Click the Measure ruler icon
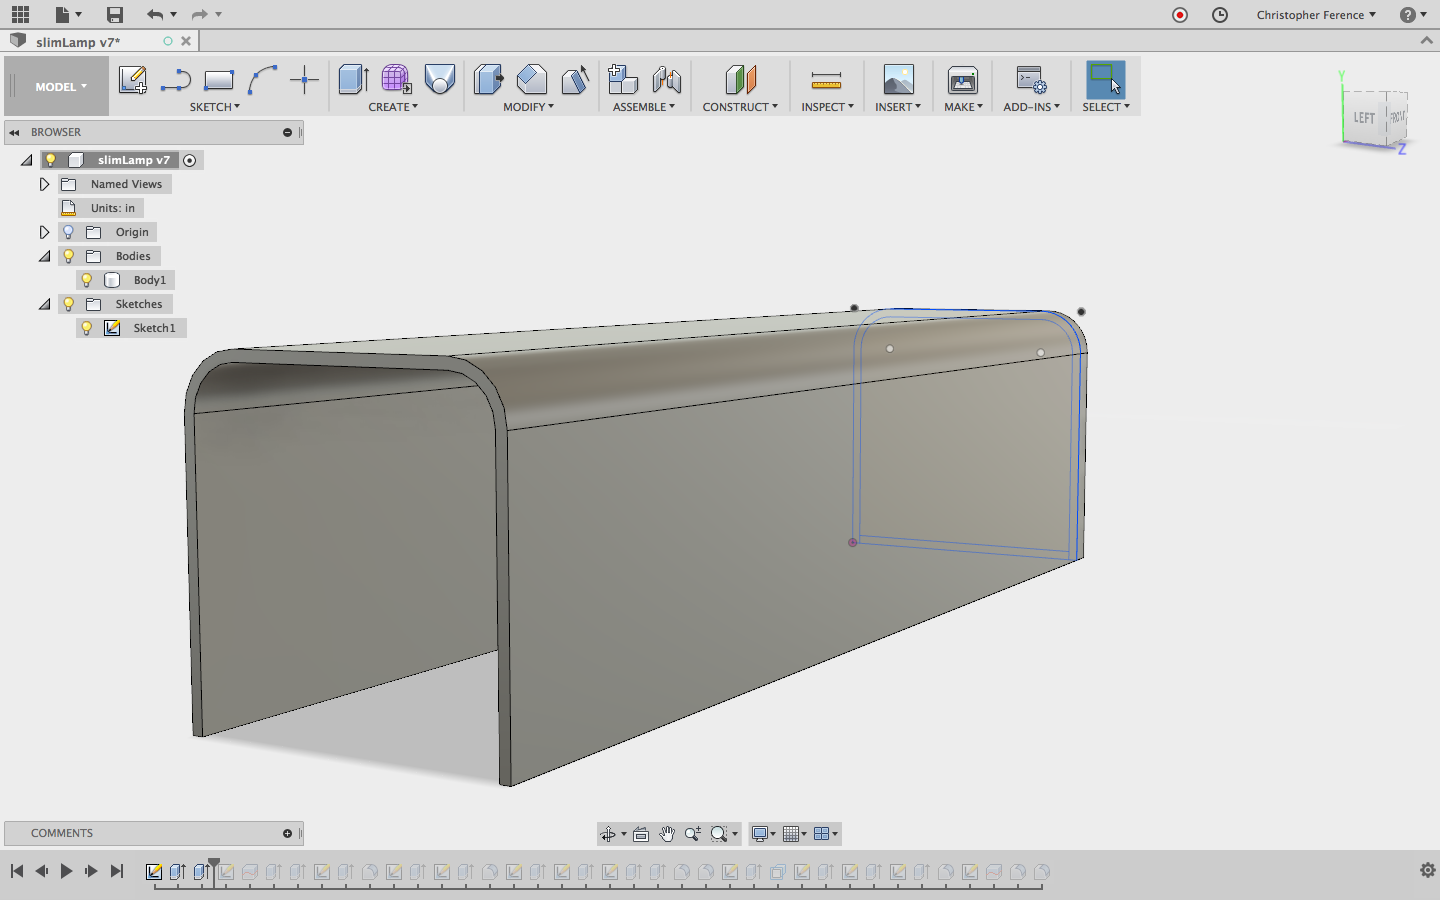The width and height of the screenshot is (1440, 900). 826,81
